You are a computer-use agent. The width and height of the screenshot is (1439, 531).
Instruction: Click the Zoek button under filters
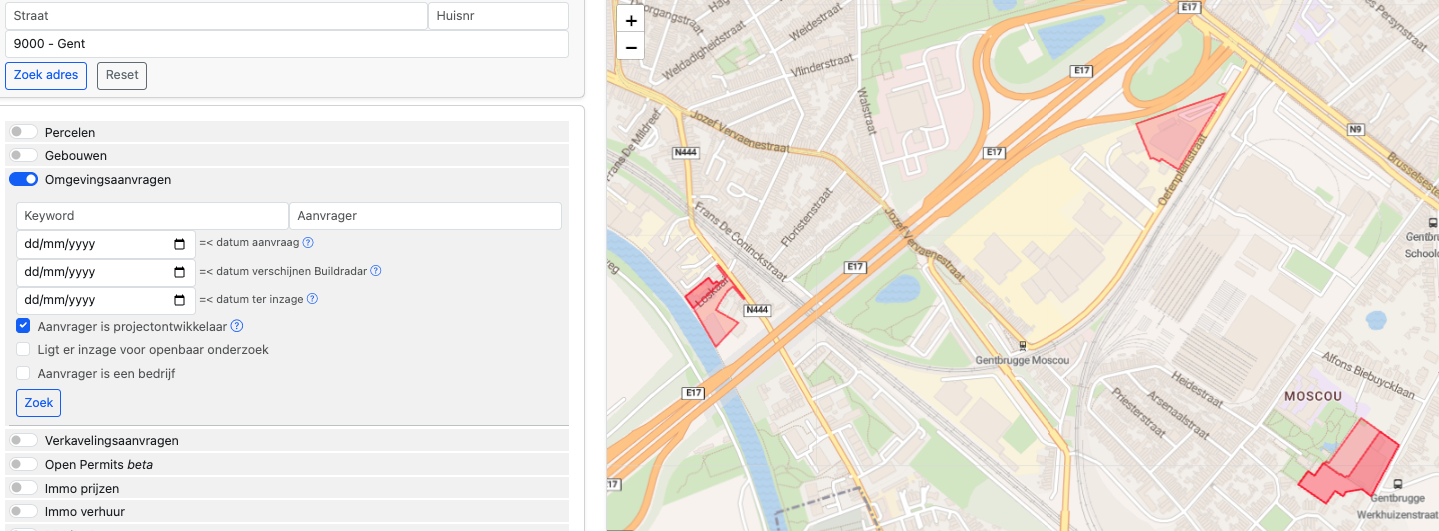coord(39,402)
